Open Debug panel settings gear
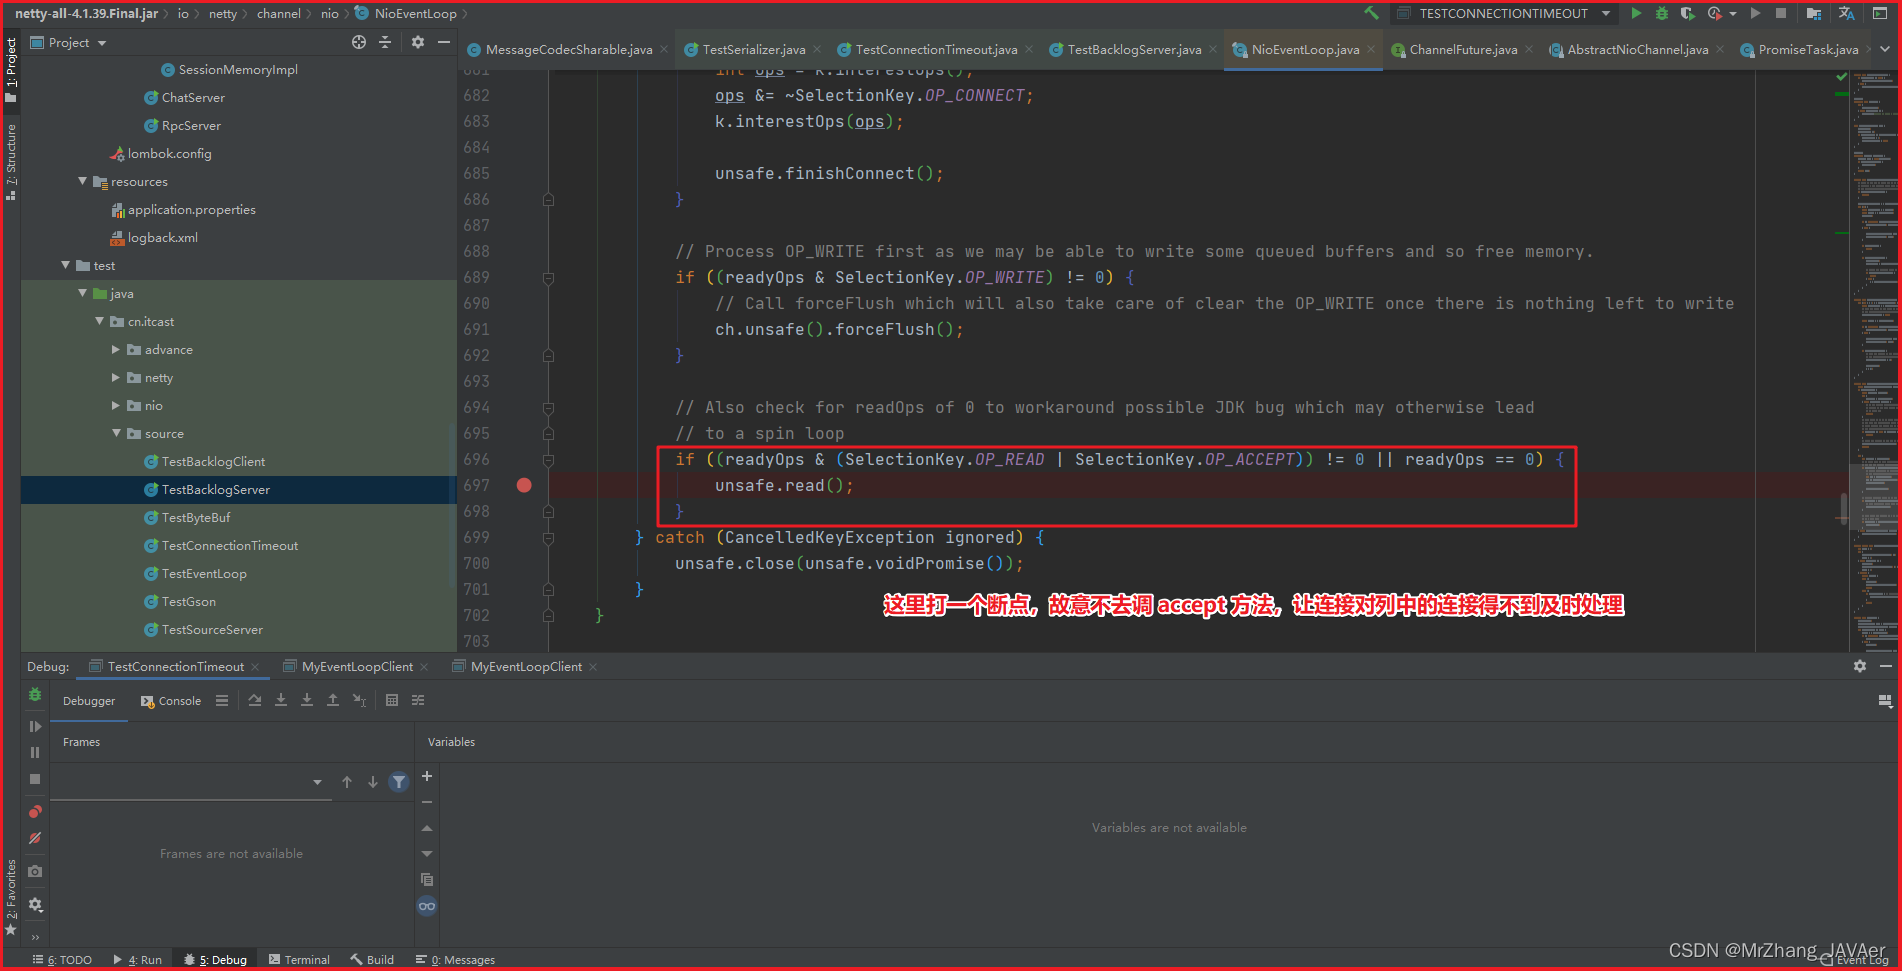This screenshot has height=971, width=1902. click(x=1859, y=666)
